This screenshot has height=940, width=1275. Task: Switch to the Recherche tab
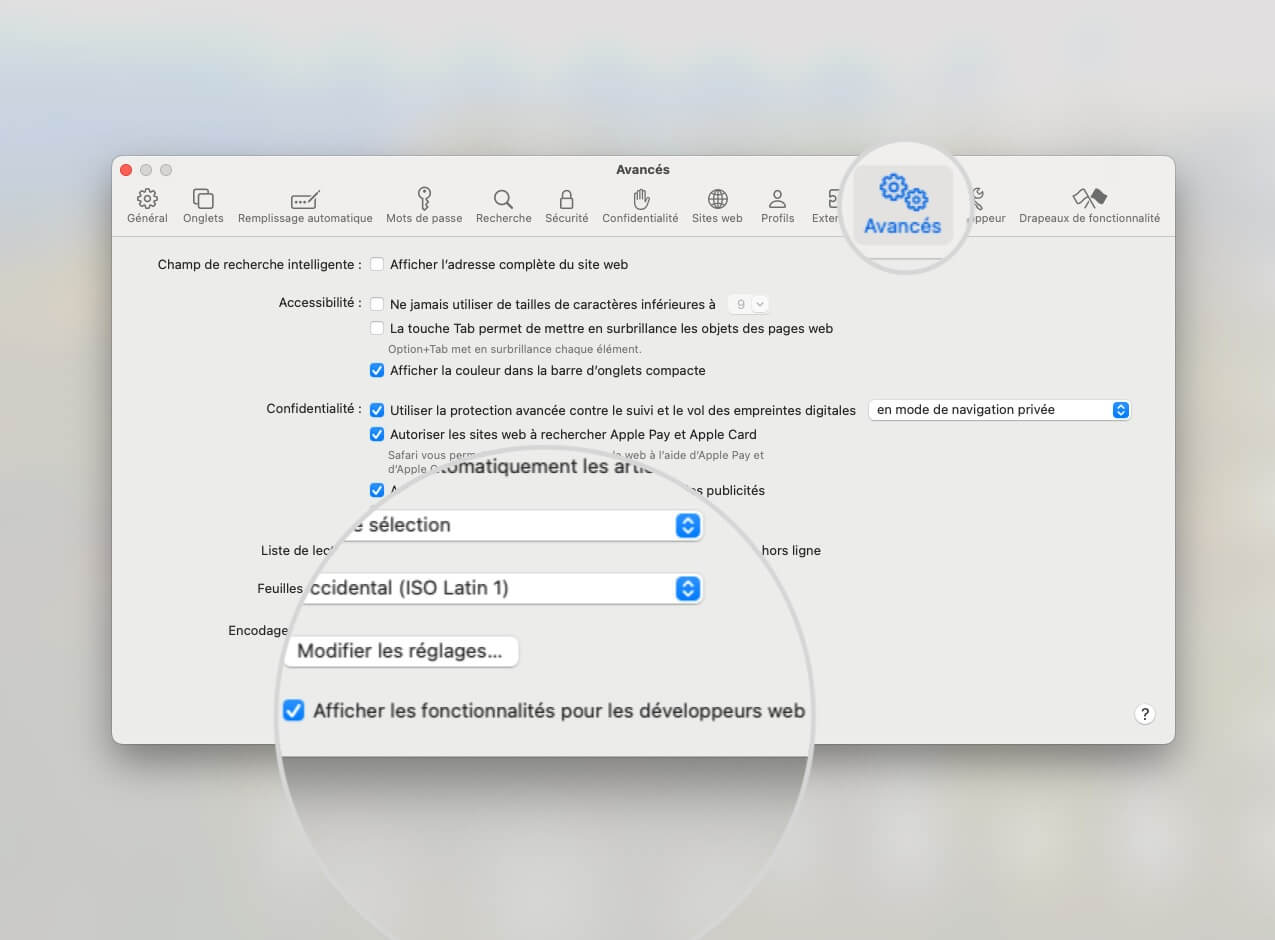pyautogui.click(x=503, y=206)
